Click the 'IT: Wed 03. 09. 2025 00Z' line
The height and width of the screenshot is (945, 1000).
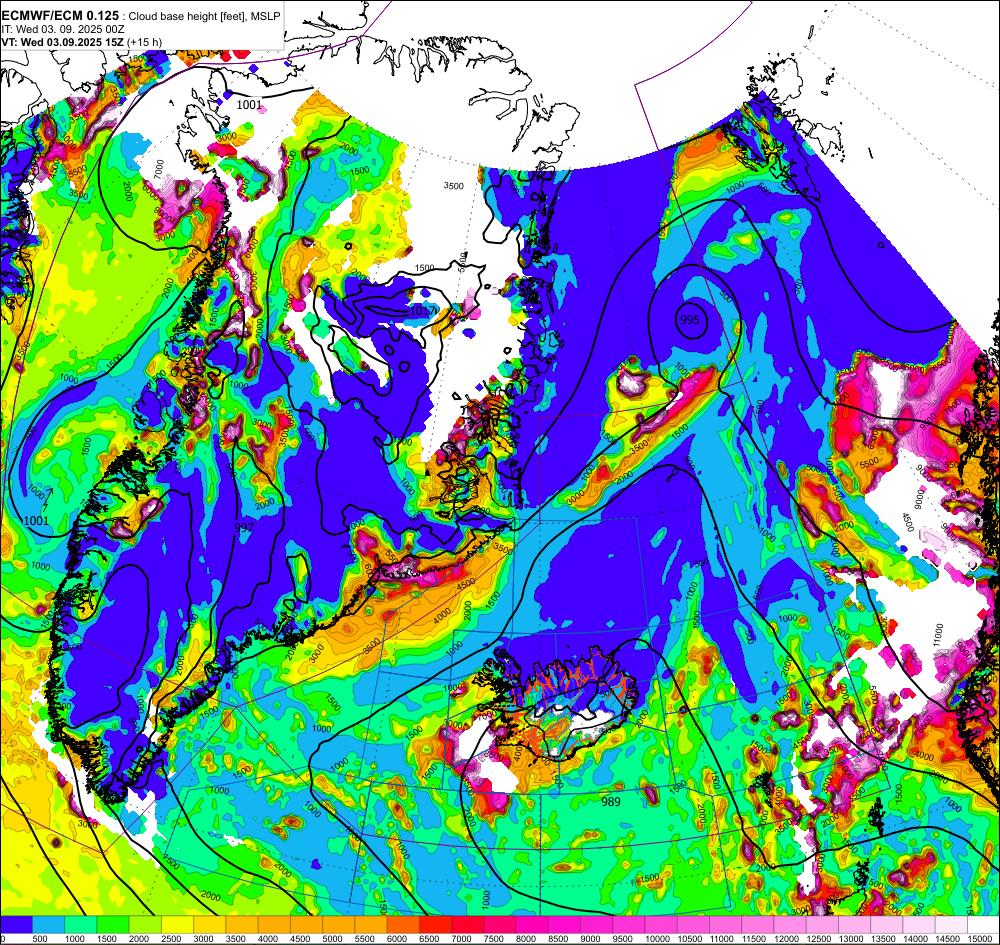tap(62, 29)
